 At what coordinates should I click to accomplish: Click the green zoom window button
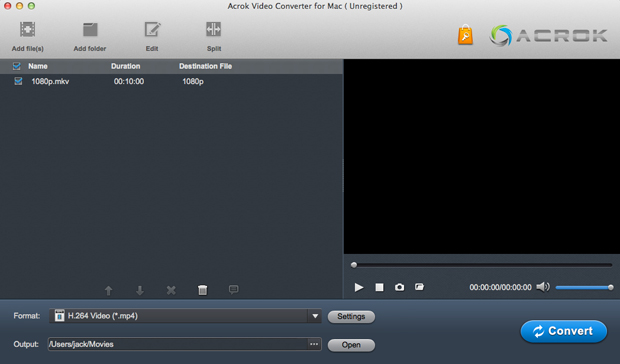pos(32,6)
